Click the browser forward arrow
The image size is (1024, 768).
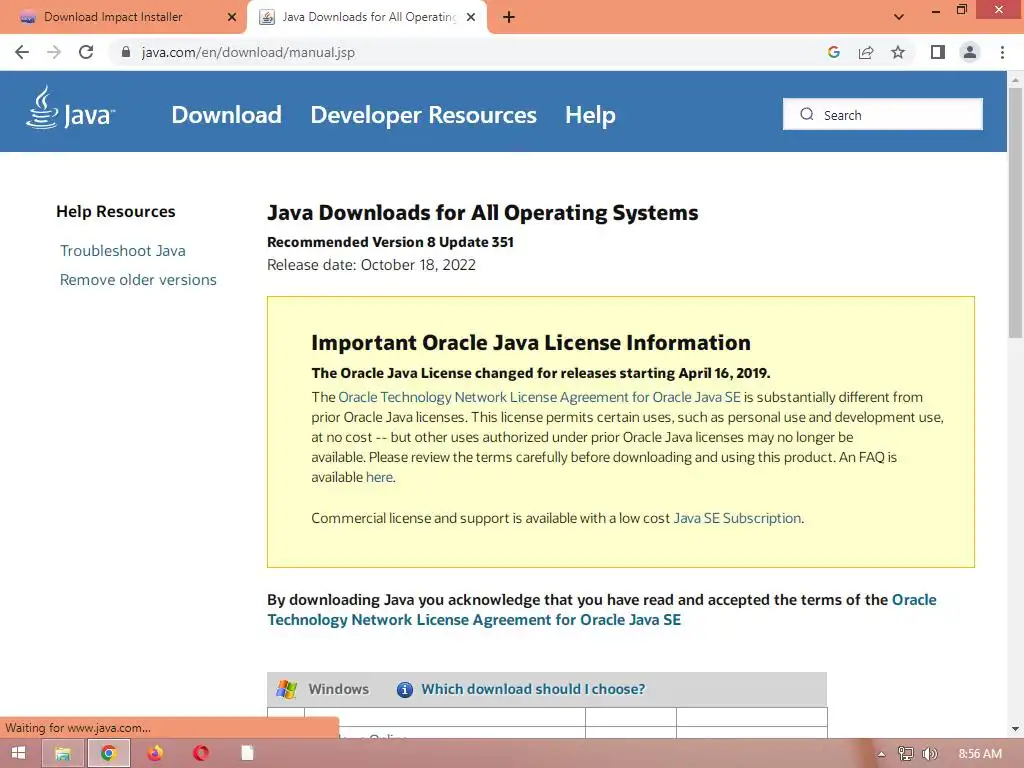pyautogui.click(x=54, y=52)
